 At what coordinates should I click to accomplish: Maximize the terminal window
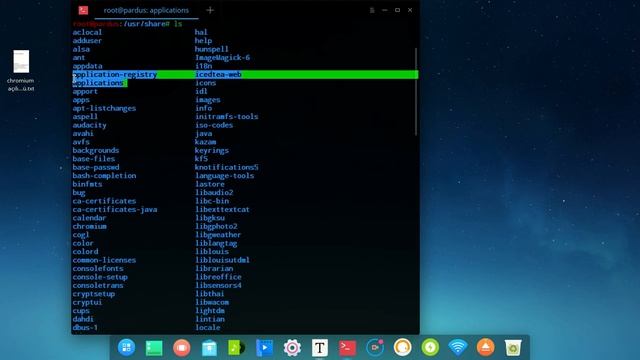pos(397,10)
